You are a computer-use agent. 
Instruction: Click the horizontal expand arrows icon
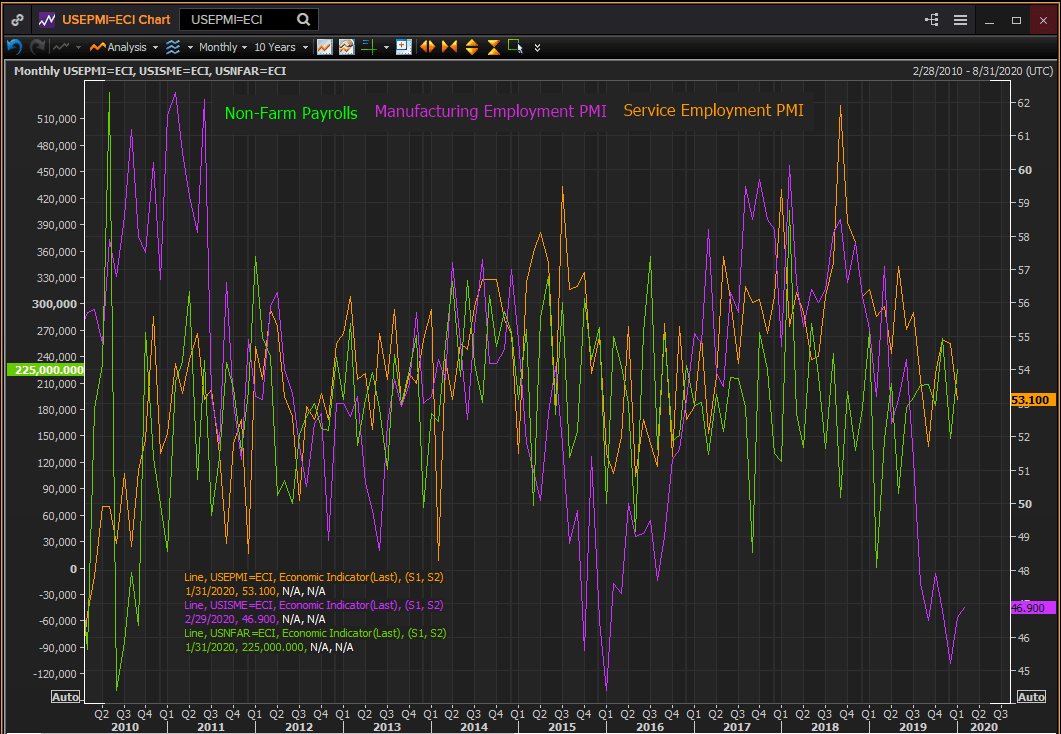427,47
